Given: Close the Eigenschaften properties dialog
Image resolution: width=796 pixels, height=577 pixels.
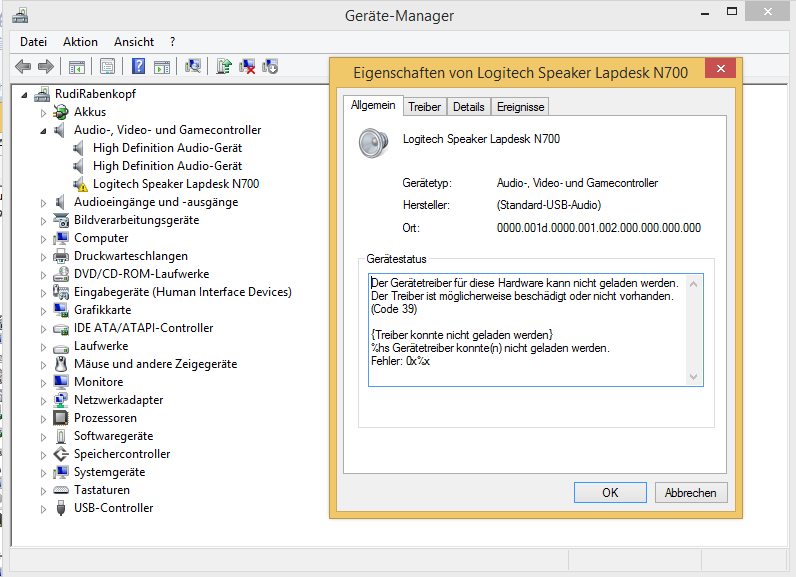Looking at the screenshot, I should (x=720, y=69).
